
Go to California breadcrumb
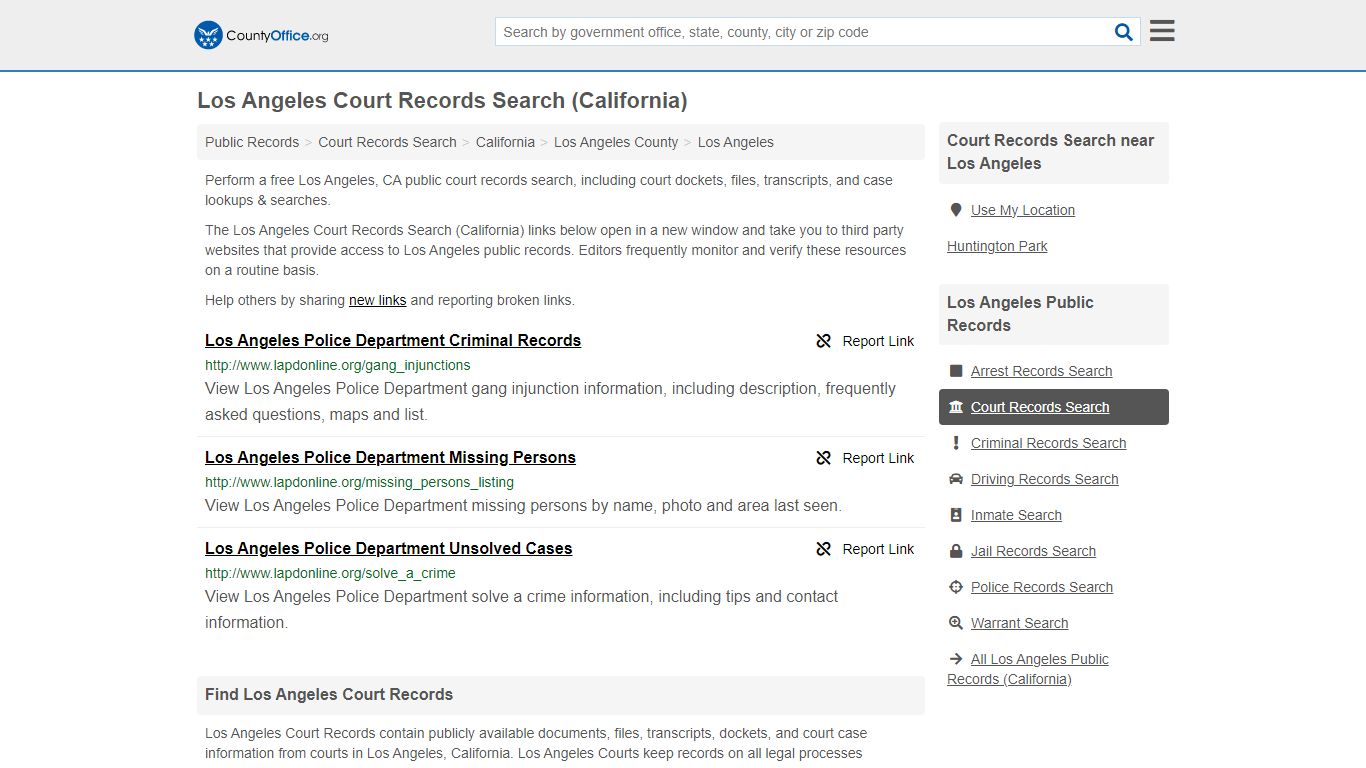[505, 142]
